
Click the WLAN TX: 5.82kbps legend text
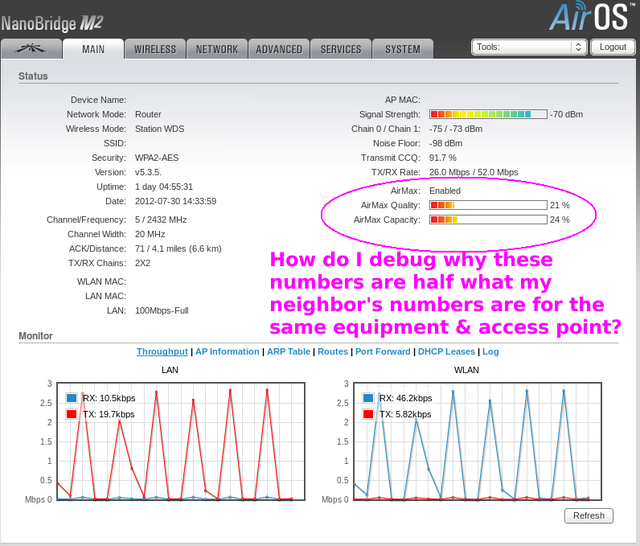click(405, 414)
